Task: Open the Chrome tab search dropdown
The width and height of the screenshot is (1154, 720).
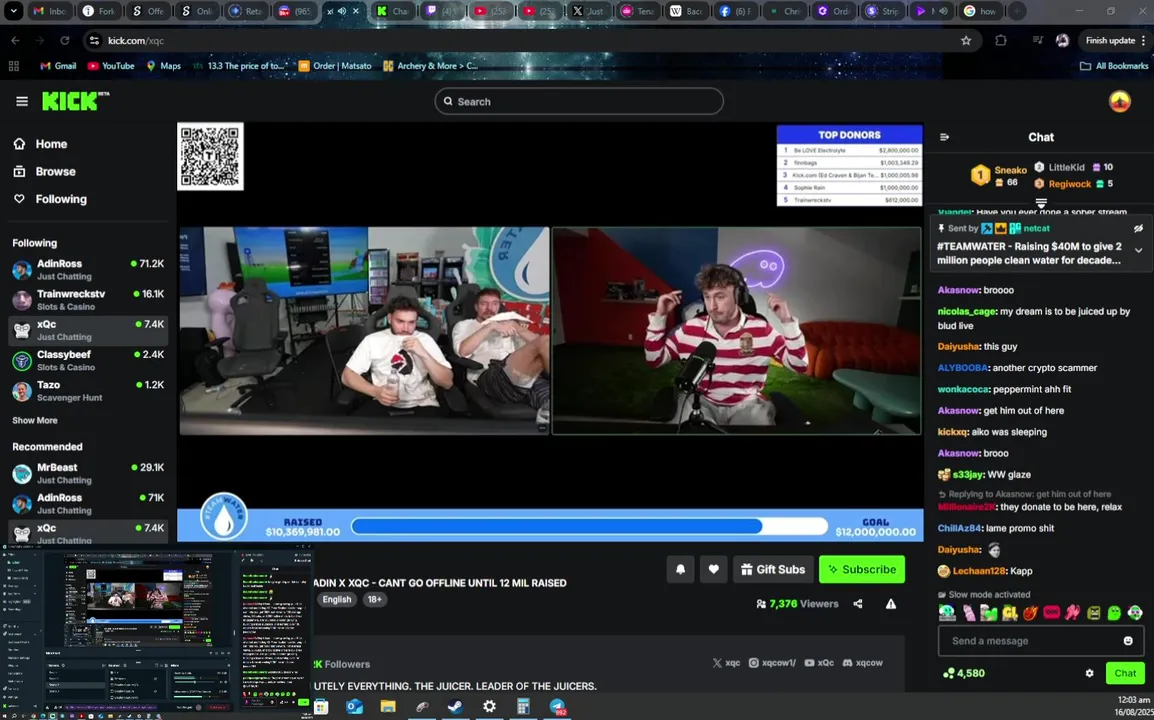Action: pyautogui.click(x=13, y=11)
